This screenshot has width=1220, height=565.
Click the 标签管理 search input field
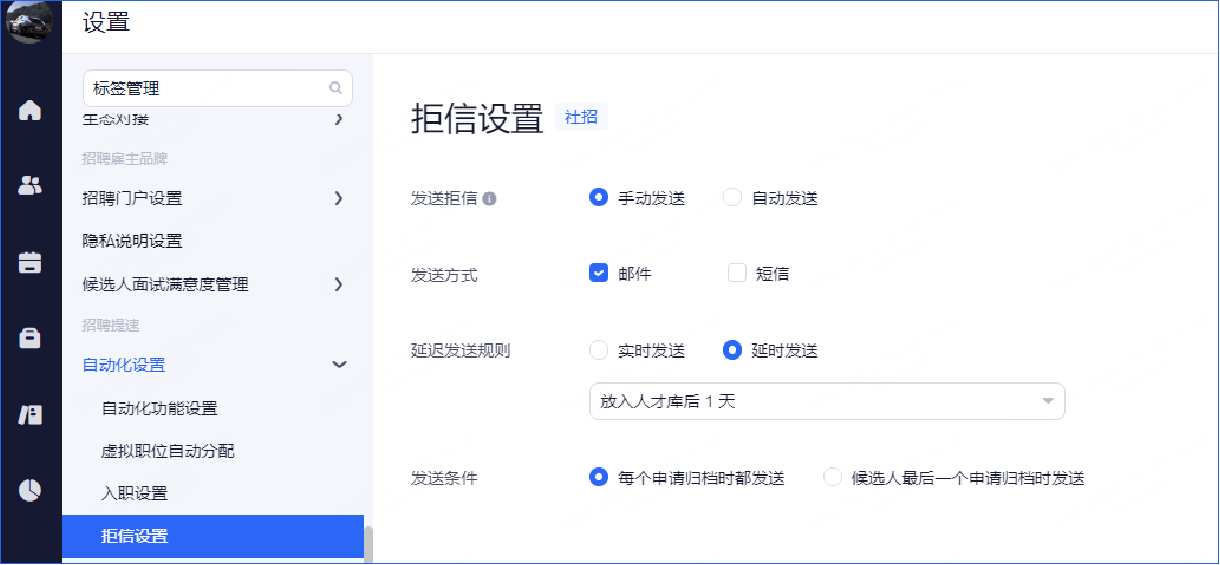(x=217, y=88)
